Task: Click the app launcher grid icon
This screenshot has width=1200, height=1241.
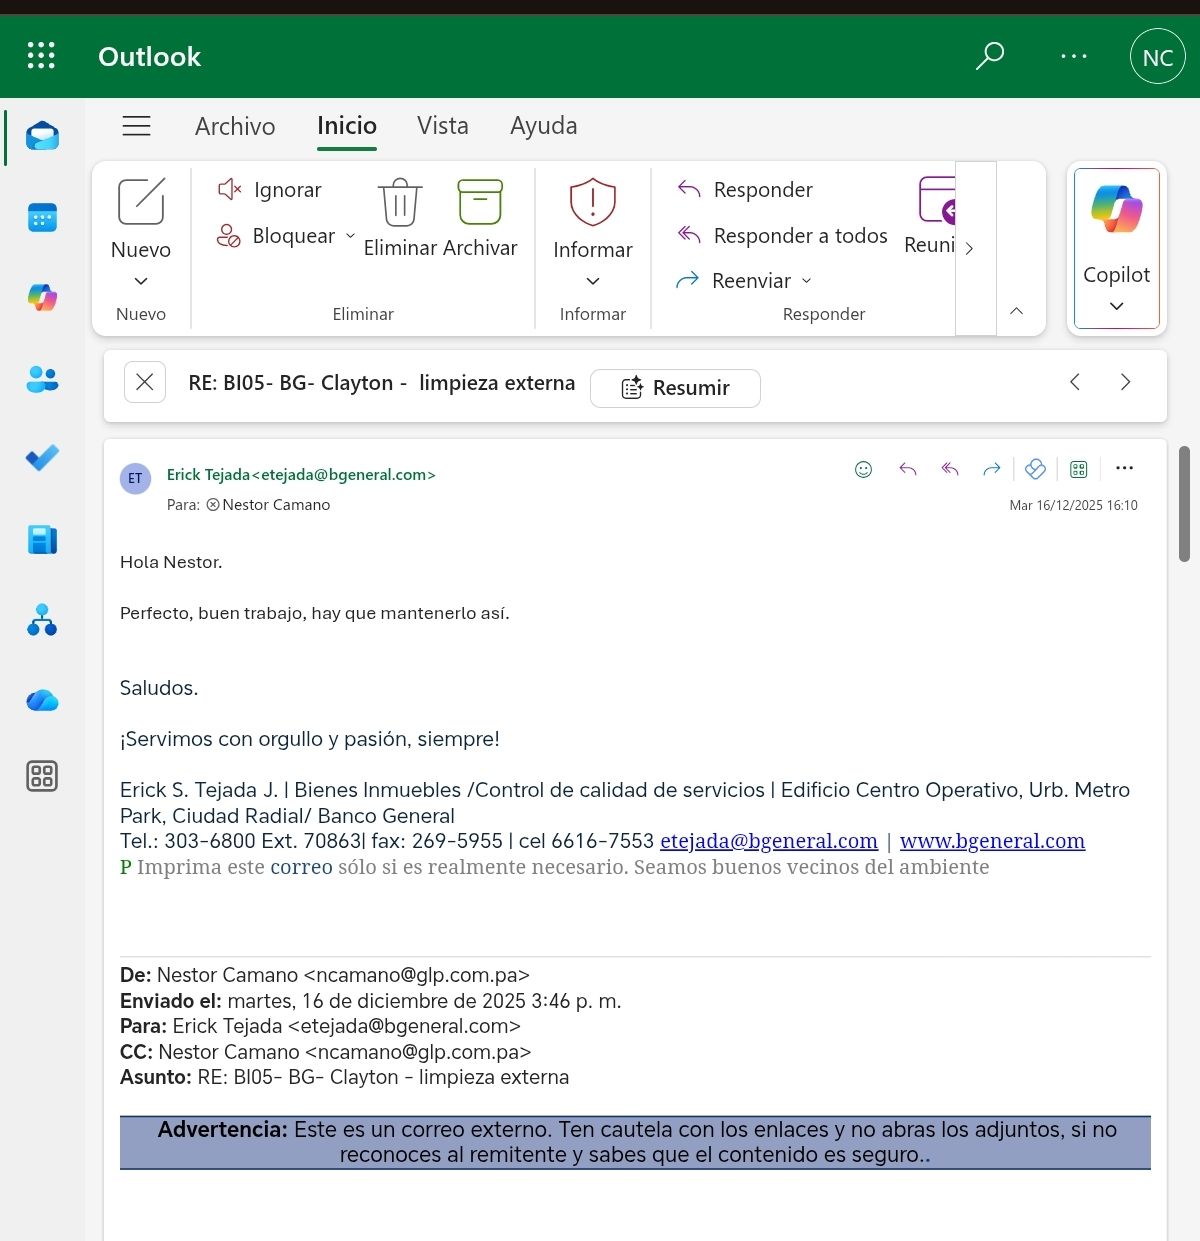Action: pyautogui.click(x=41, y=56)
